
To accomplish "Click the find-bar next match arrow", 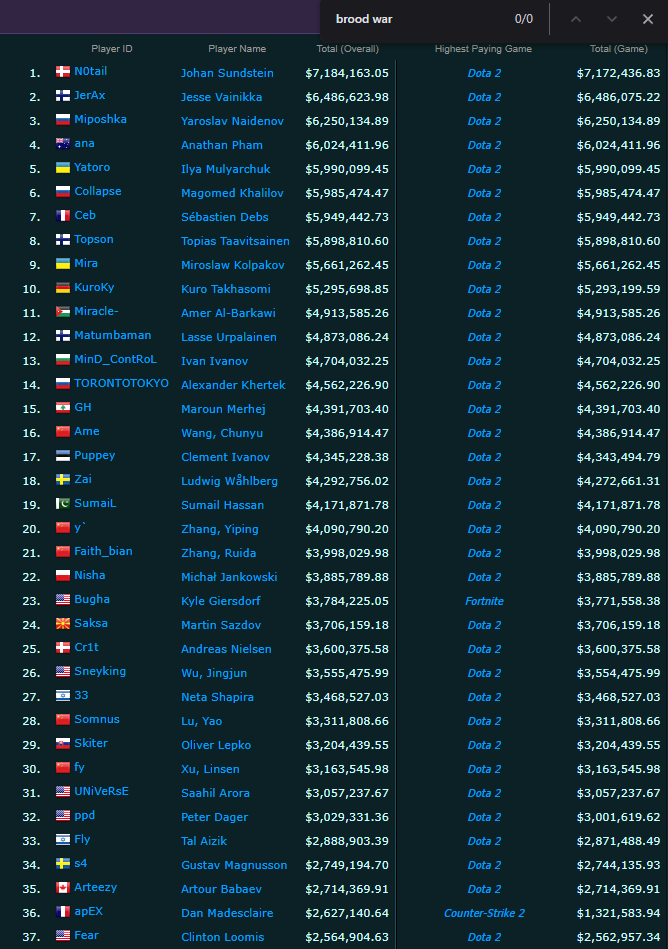I will click(x=612, y=19).
